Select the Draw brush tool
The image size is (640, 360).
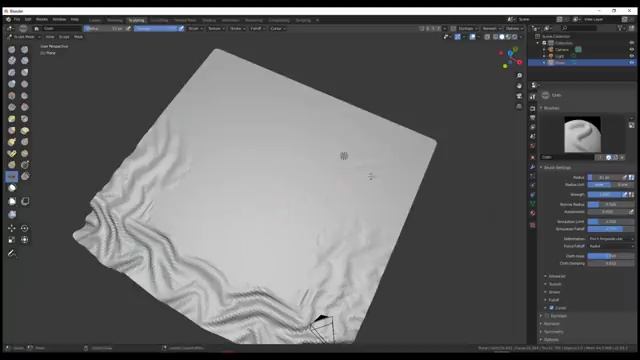click(12, 49)
